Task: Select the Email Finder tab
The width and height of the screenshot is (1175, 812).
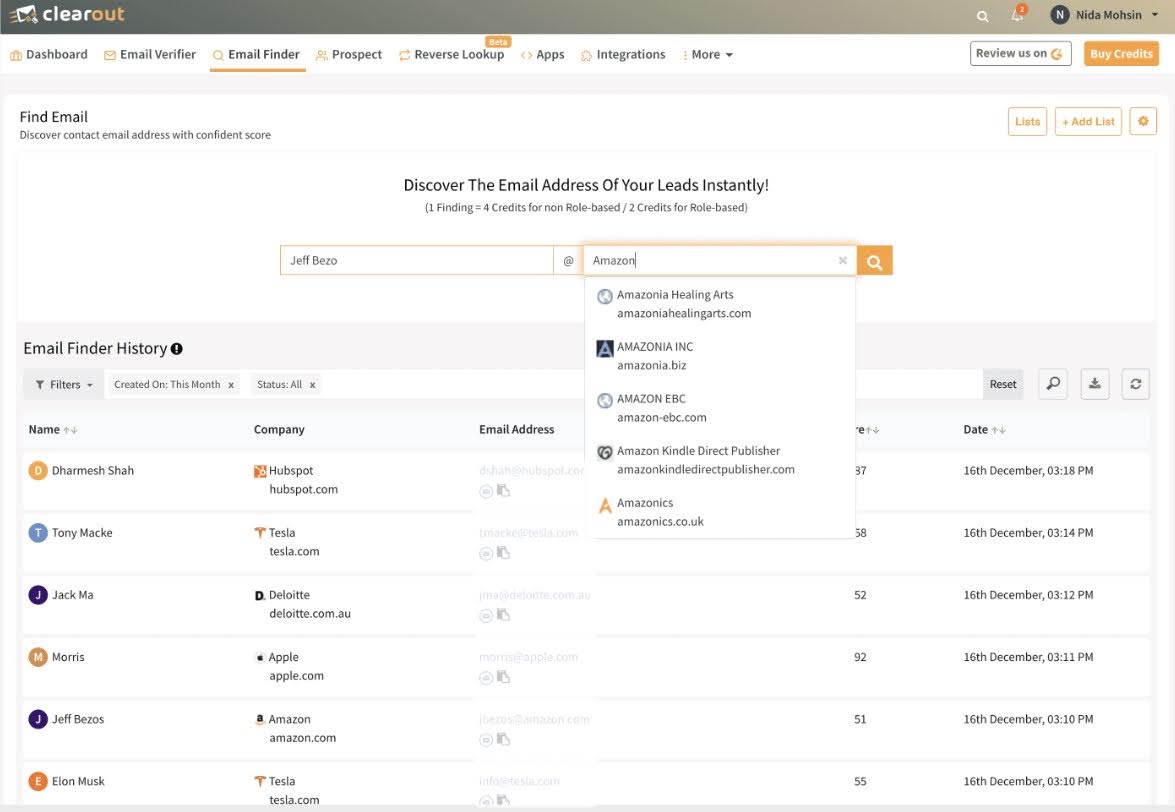Action: (x=256, y=54)
